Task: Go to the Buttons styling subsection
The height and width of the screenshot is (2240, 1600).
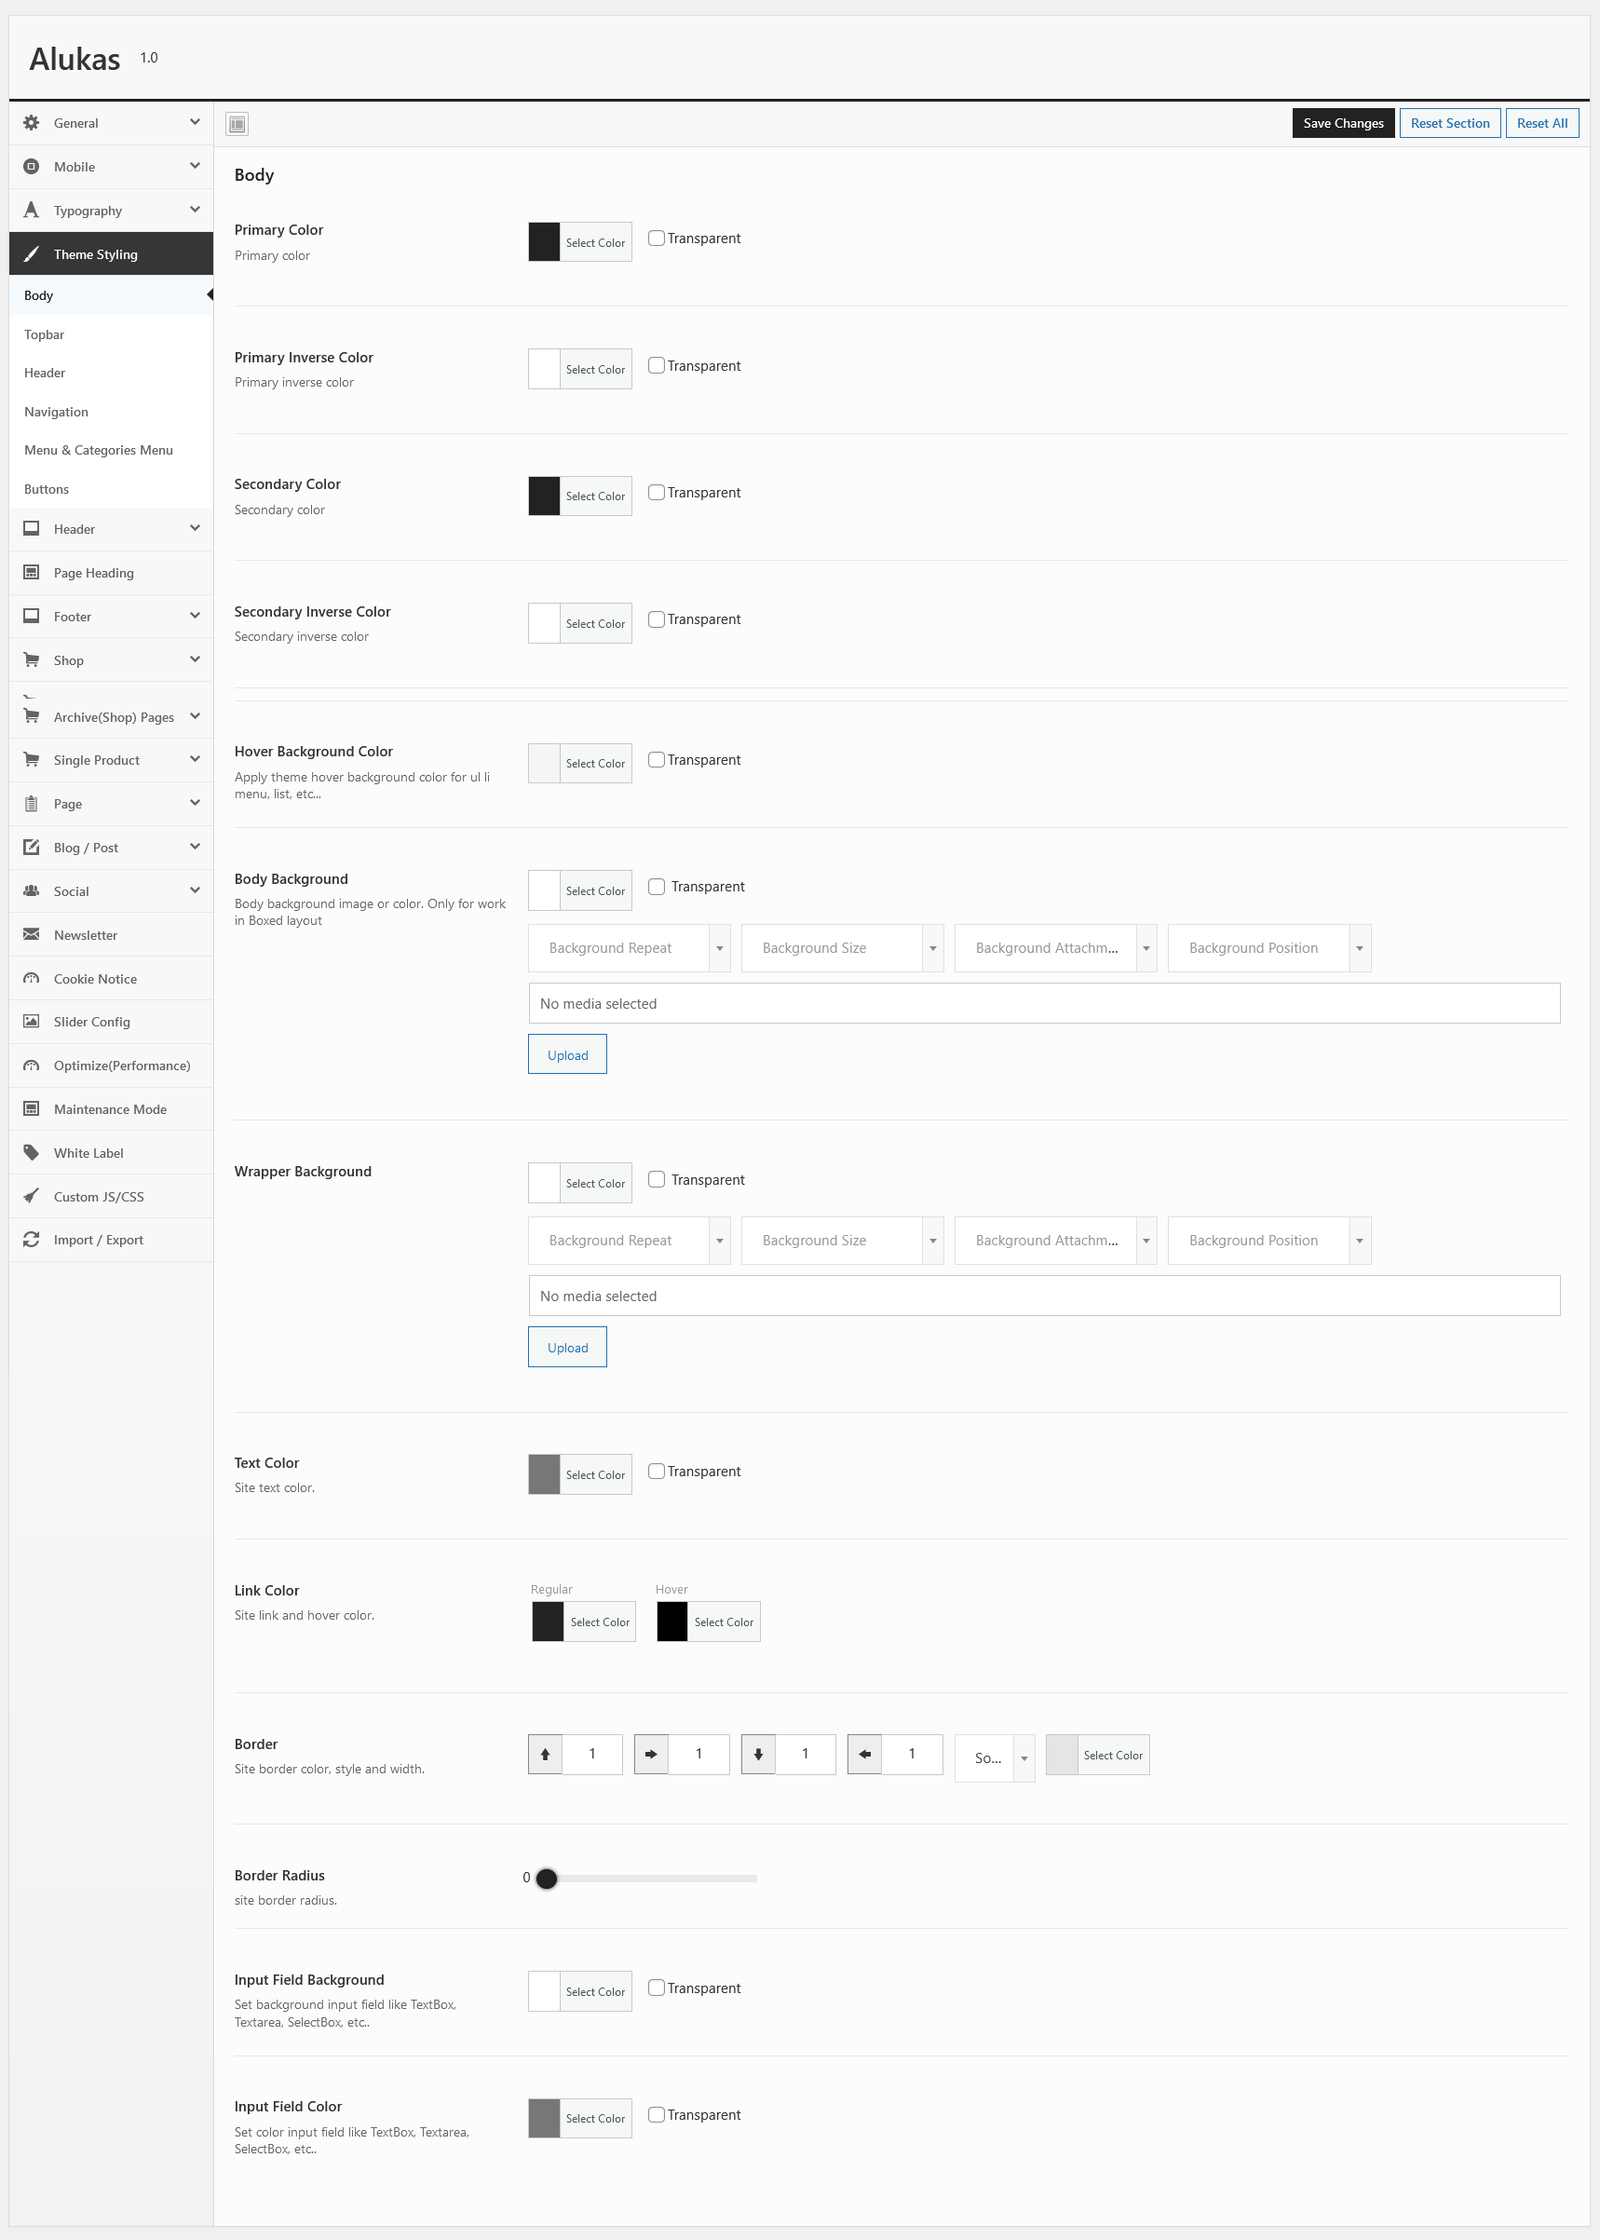Action: click(46, 489)
